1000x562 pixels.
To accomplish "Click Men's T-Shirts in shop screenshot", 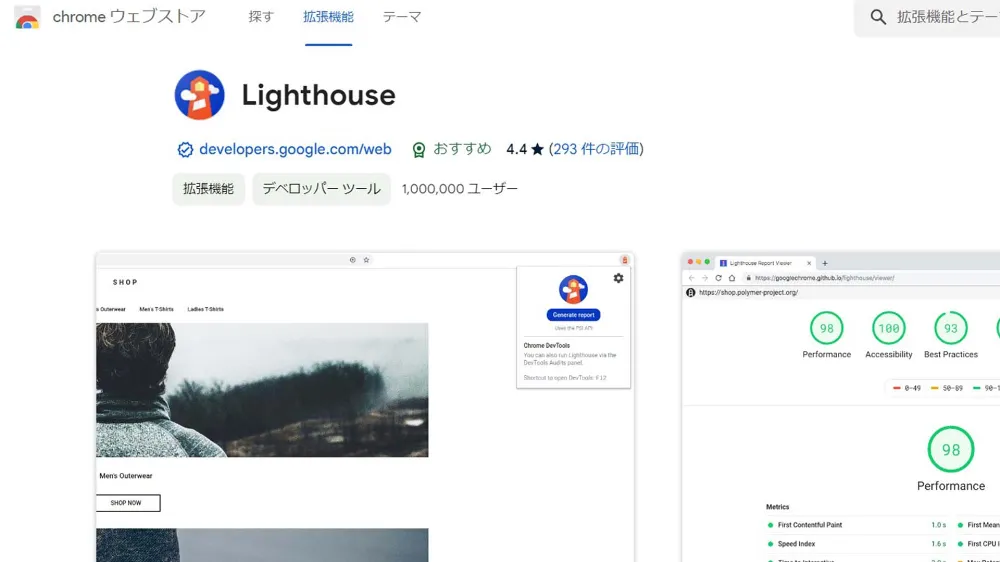I will click(x=156, y=309).
